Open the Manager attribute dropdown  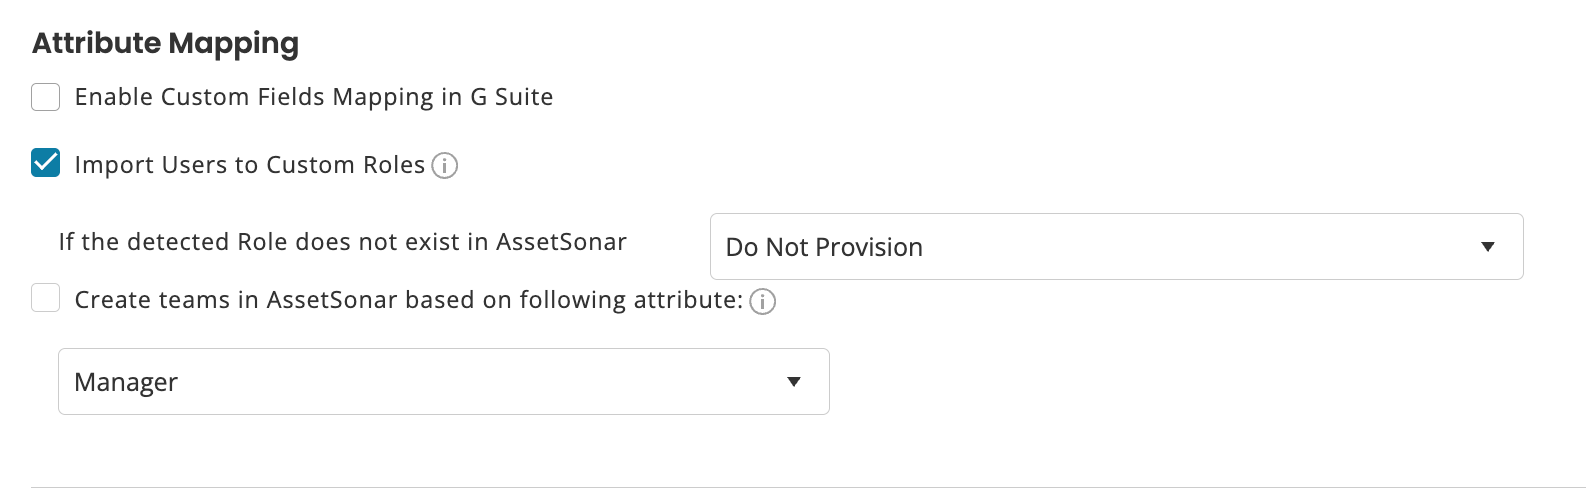(x=443, y=382)
